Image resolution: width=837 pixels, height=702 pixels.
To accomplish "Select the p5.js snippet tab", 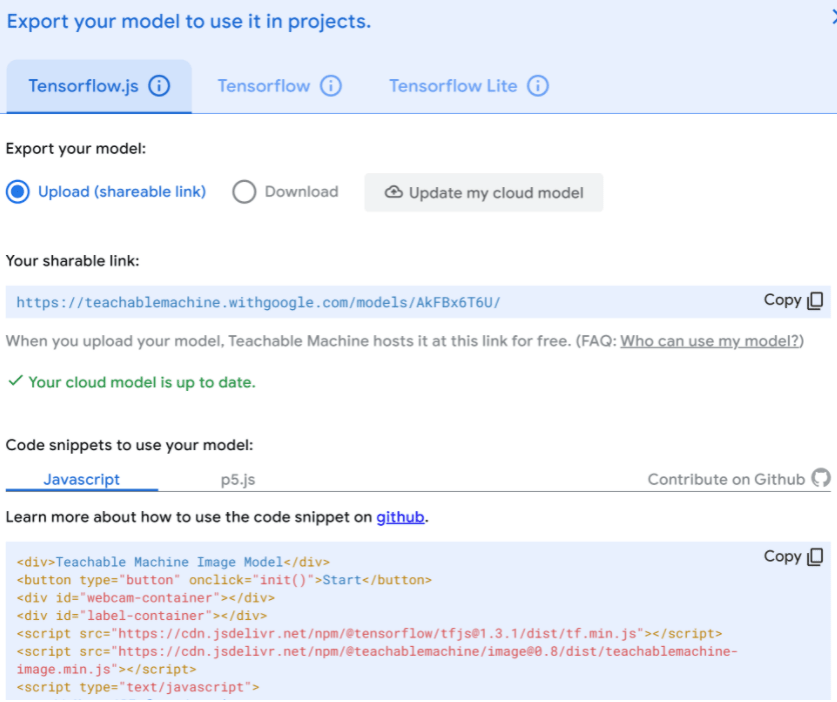I will coord(238,479).
